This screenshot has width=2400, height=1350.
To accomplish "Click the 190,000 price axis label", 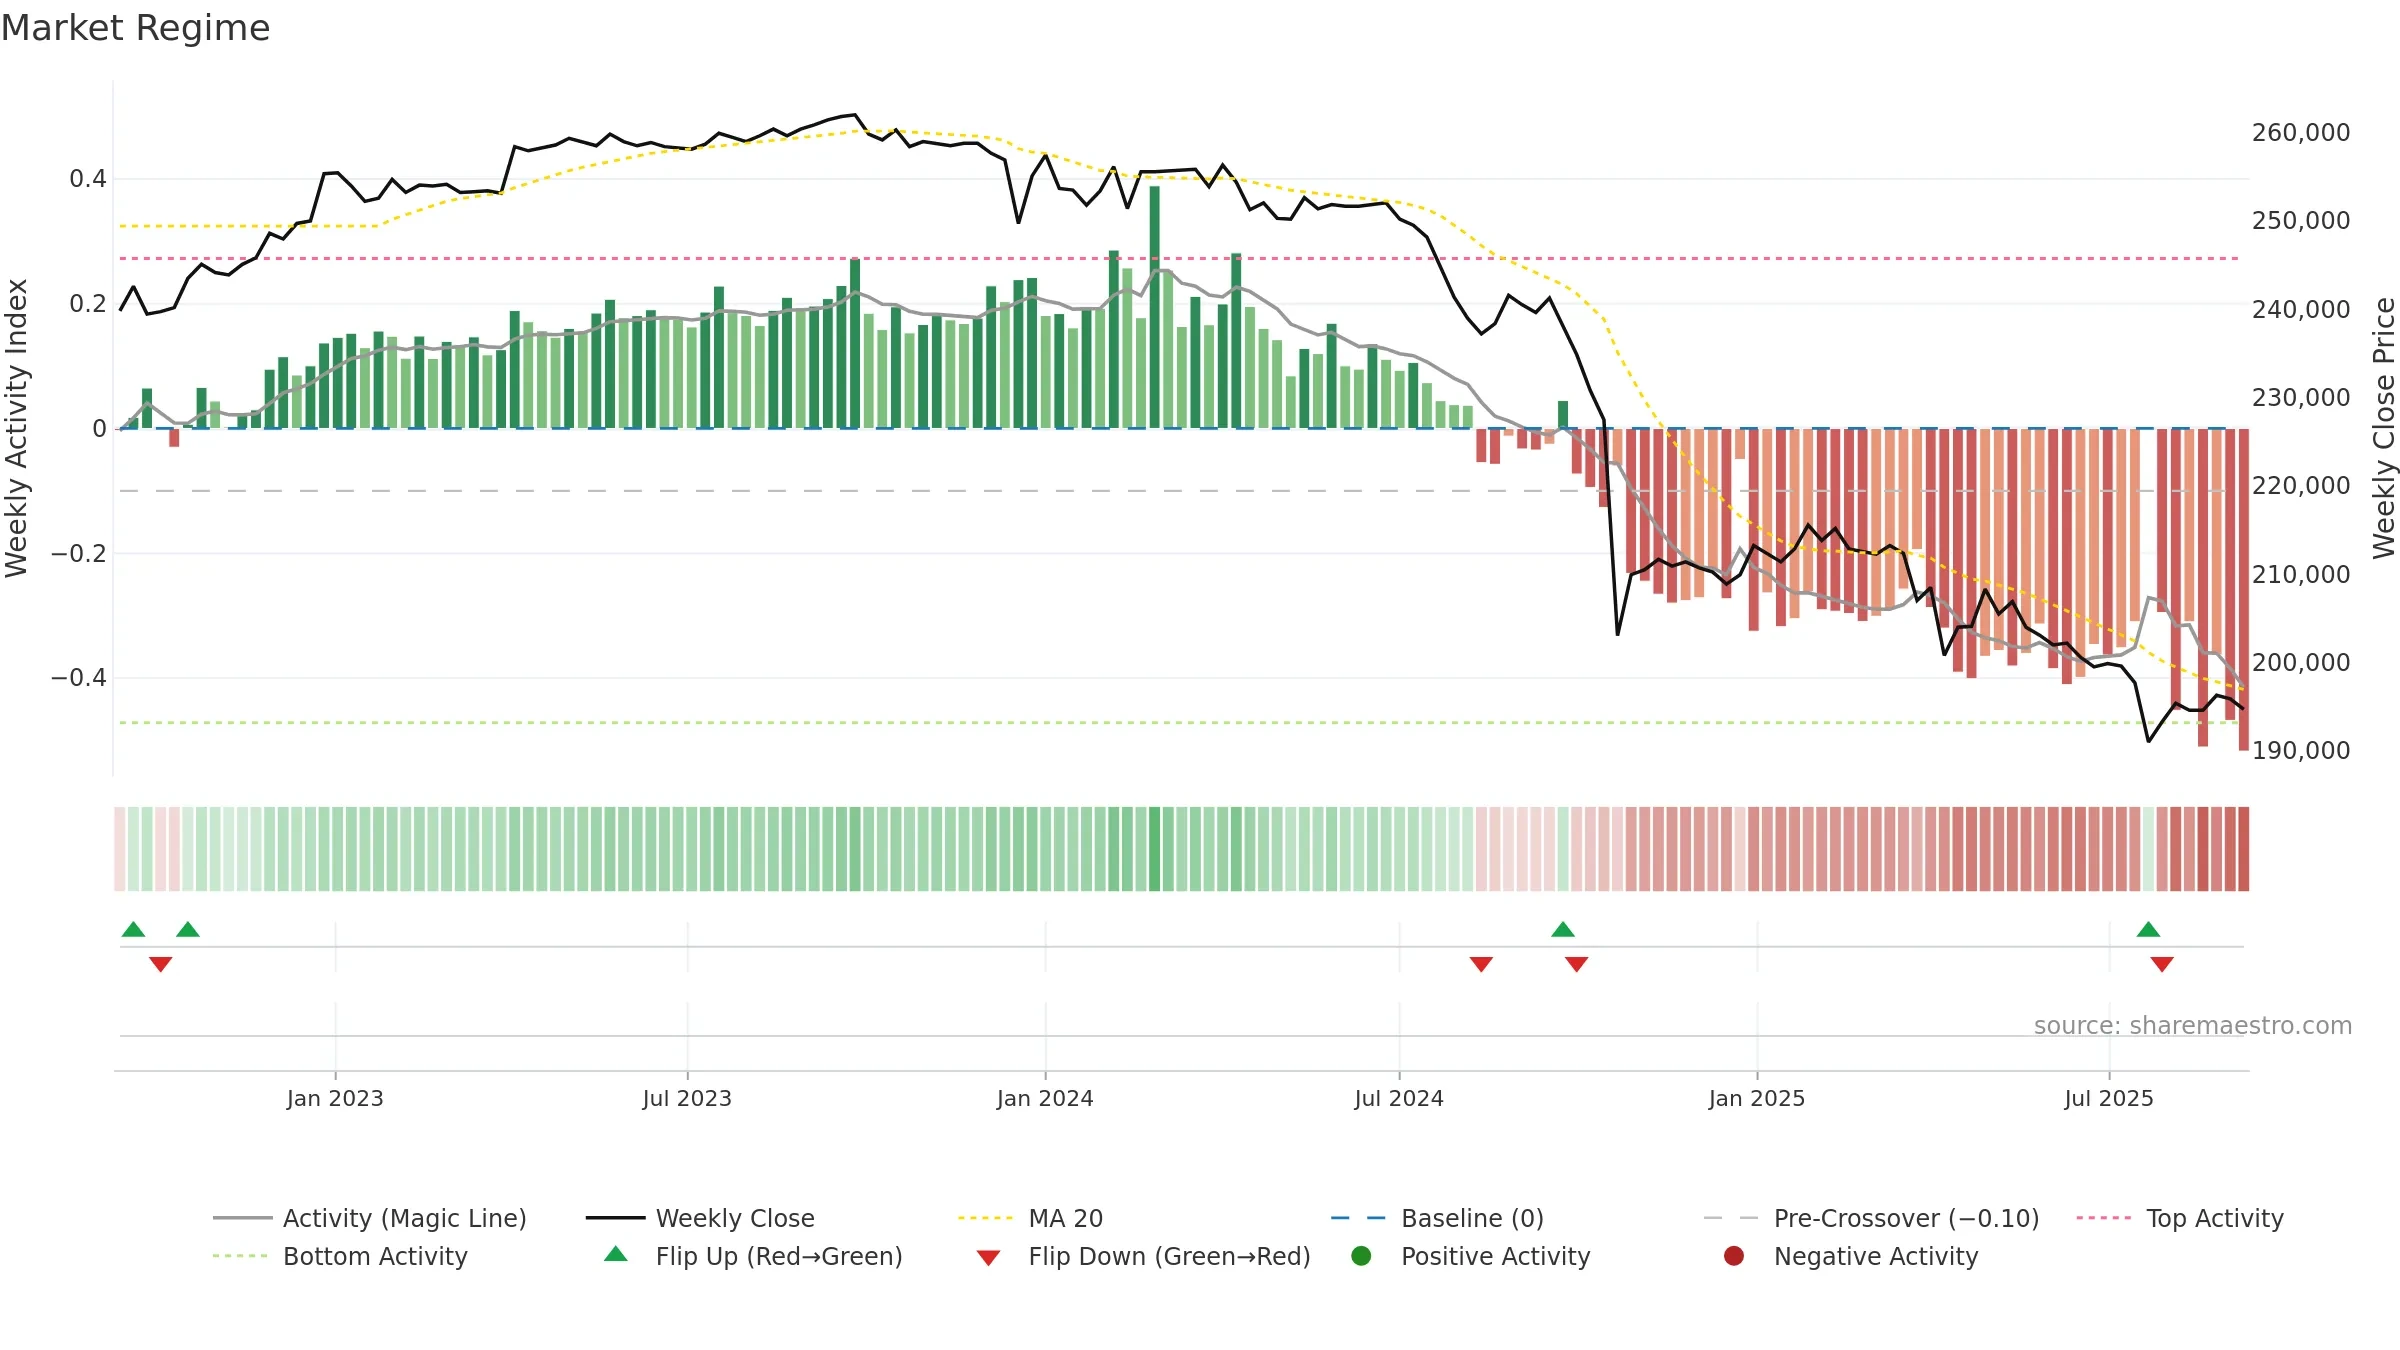I will [2301, 751].
